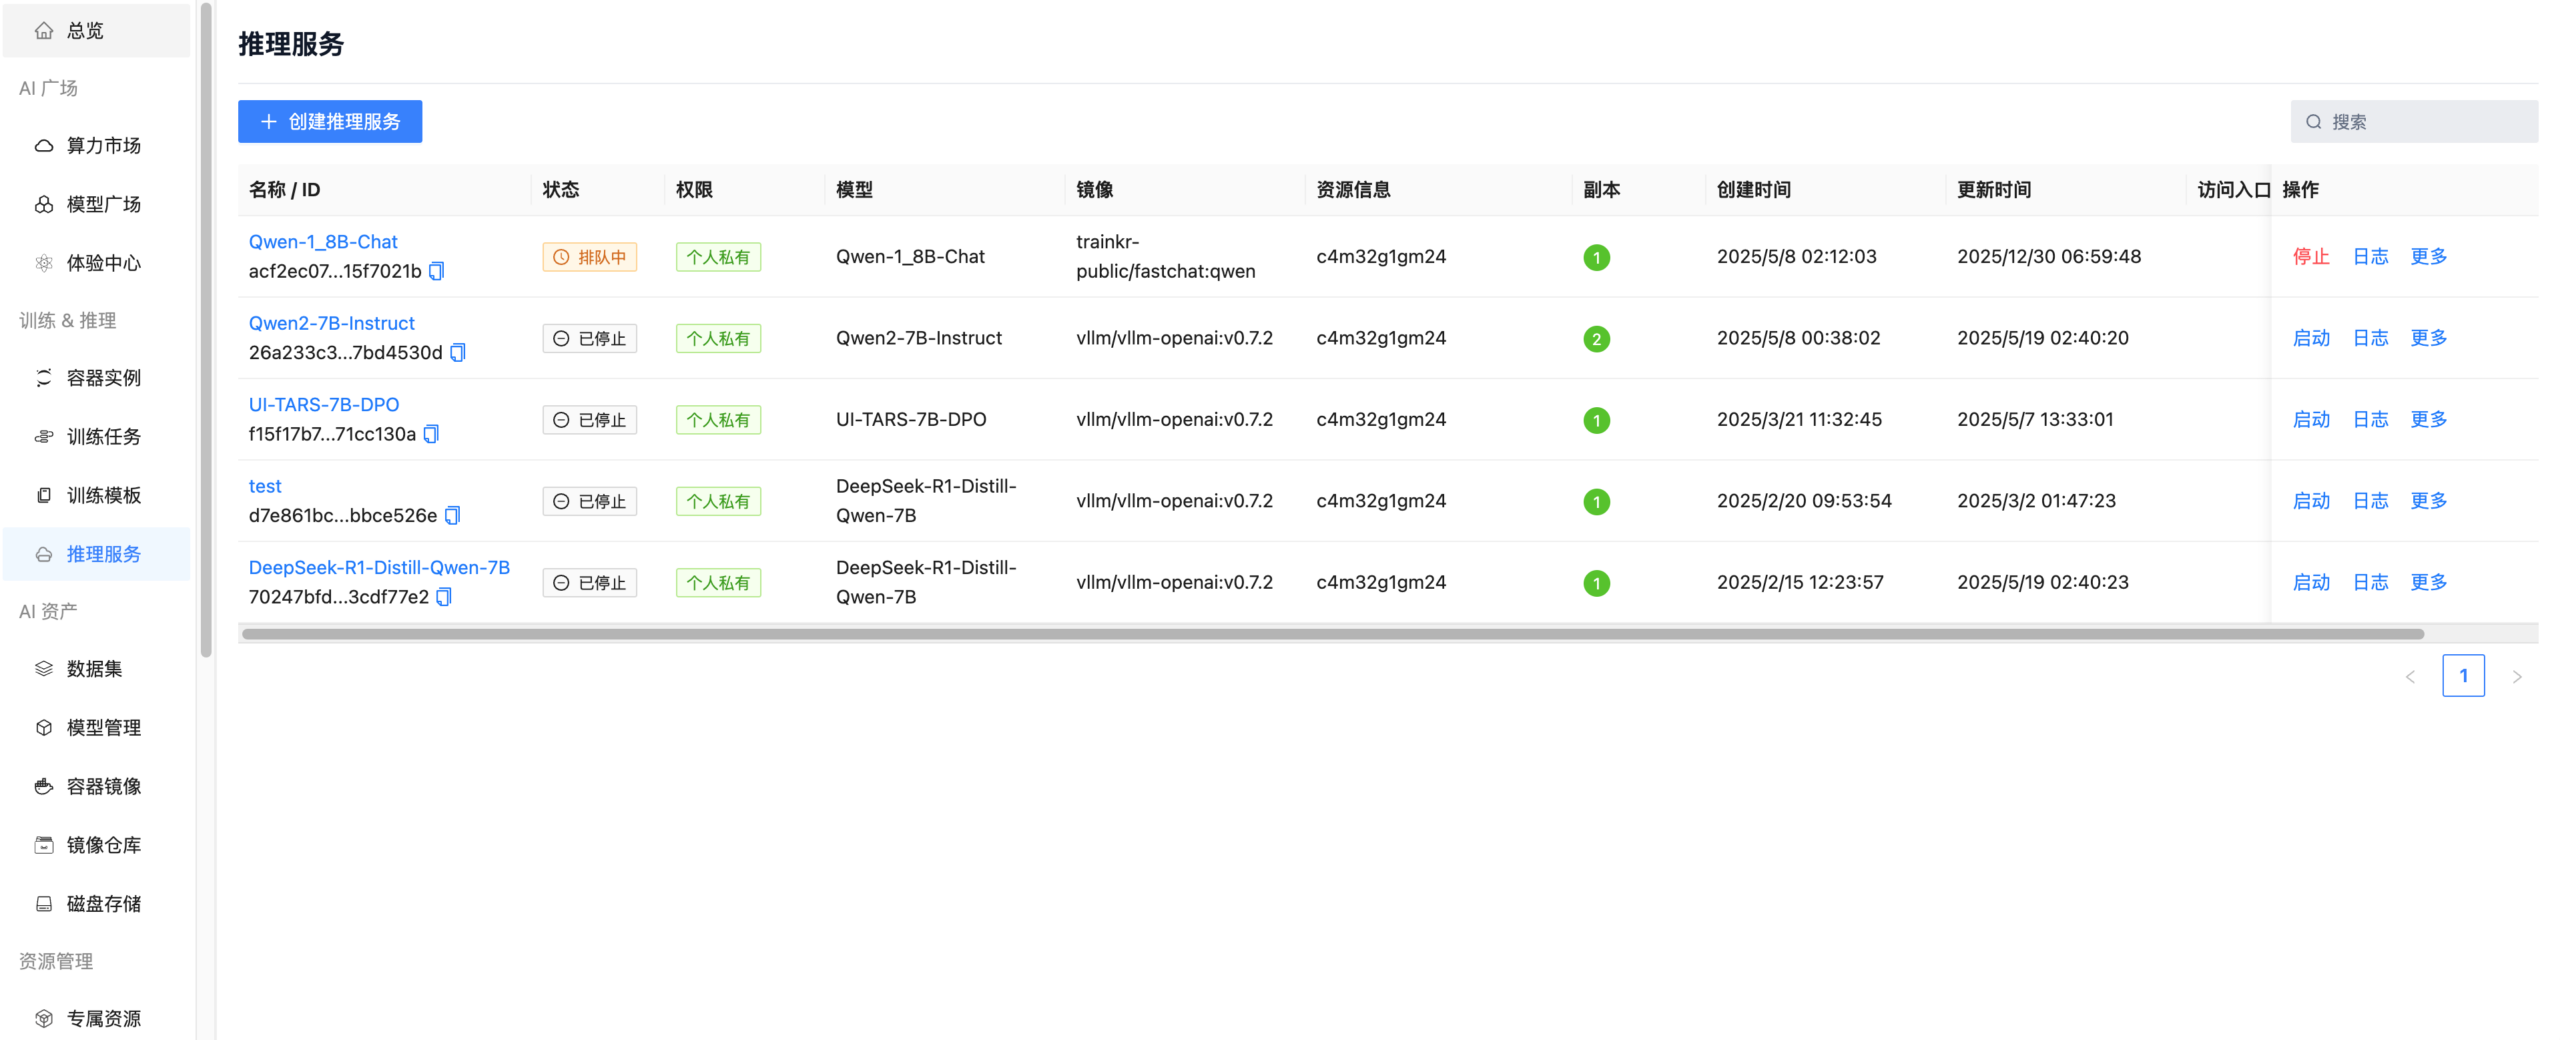Copy ID of Qwen2-7B-Instruct service
This screenshot has height=1040, width=2560.
(x=458, y=353)
